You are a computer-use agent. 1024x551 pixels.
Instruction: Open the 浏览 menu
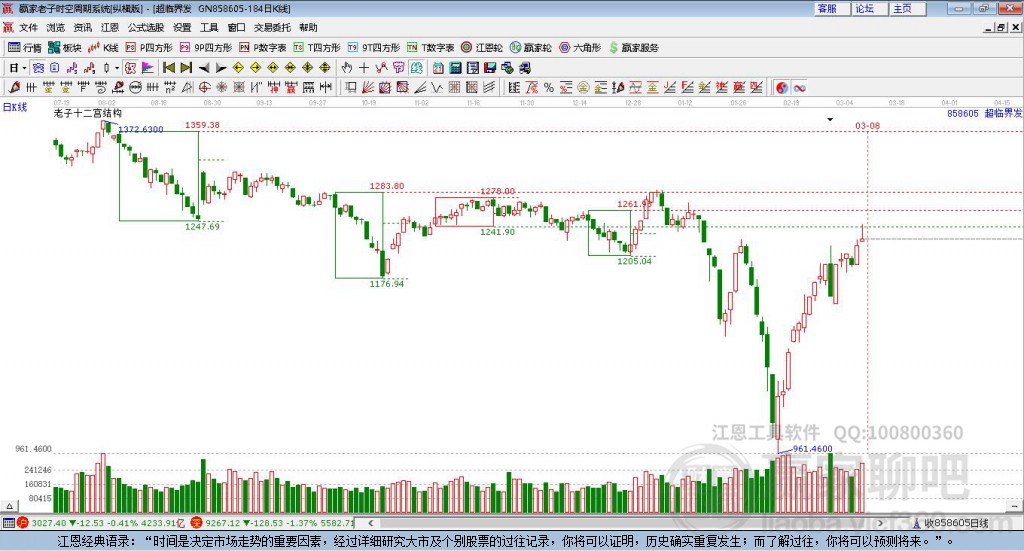coord(56,27)
